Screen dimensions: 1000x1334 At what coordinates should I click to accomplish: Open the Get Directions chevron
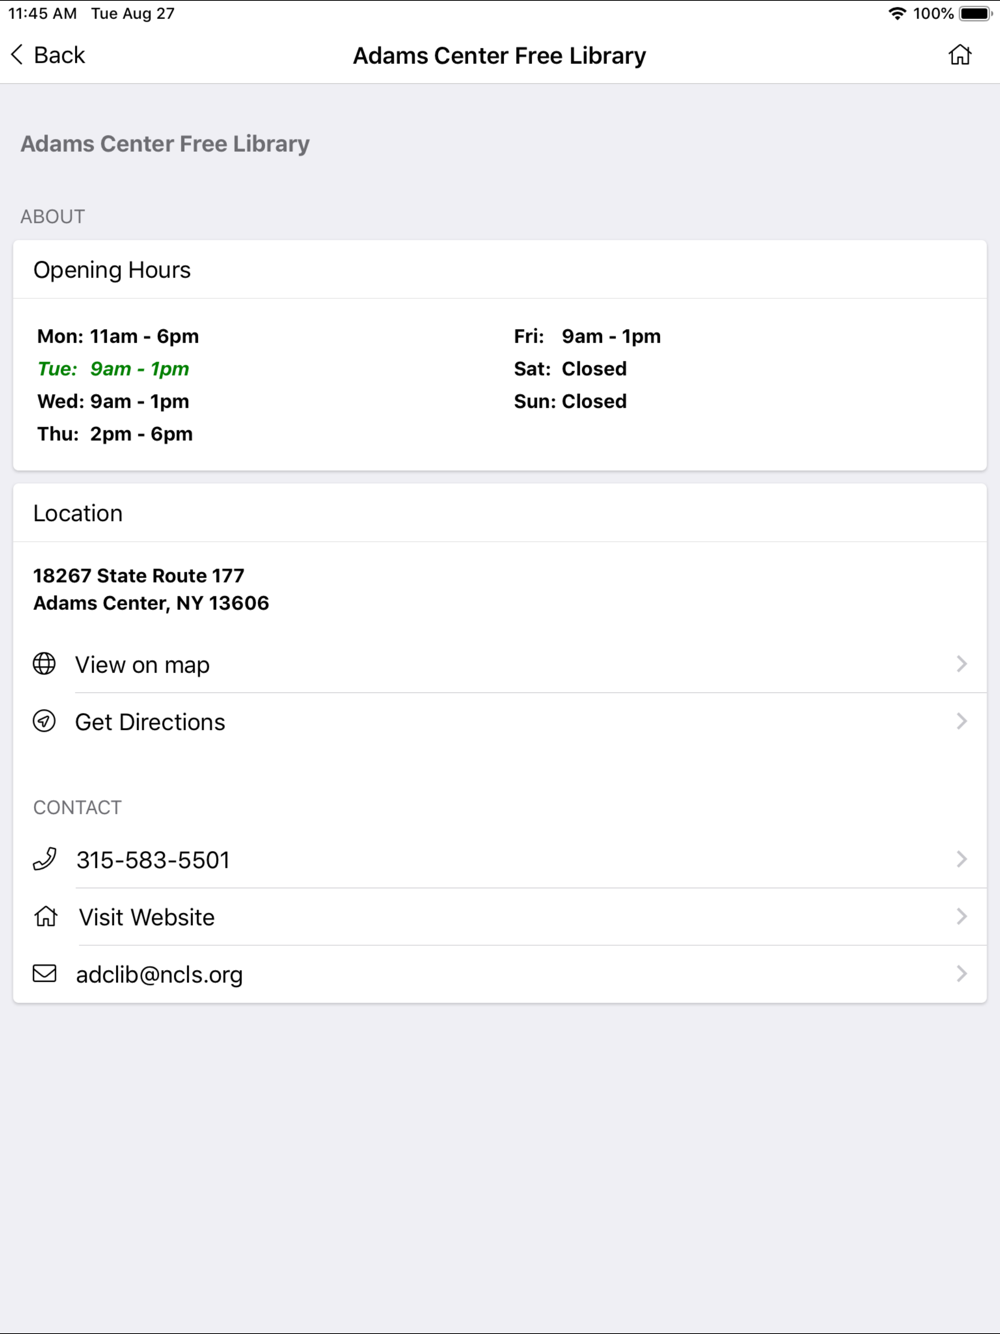tap(961, 721)
